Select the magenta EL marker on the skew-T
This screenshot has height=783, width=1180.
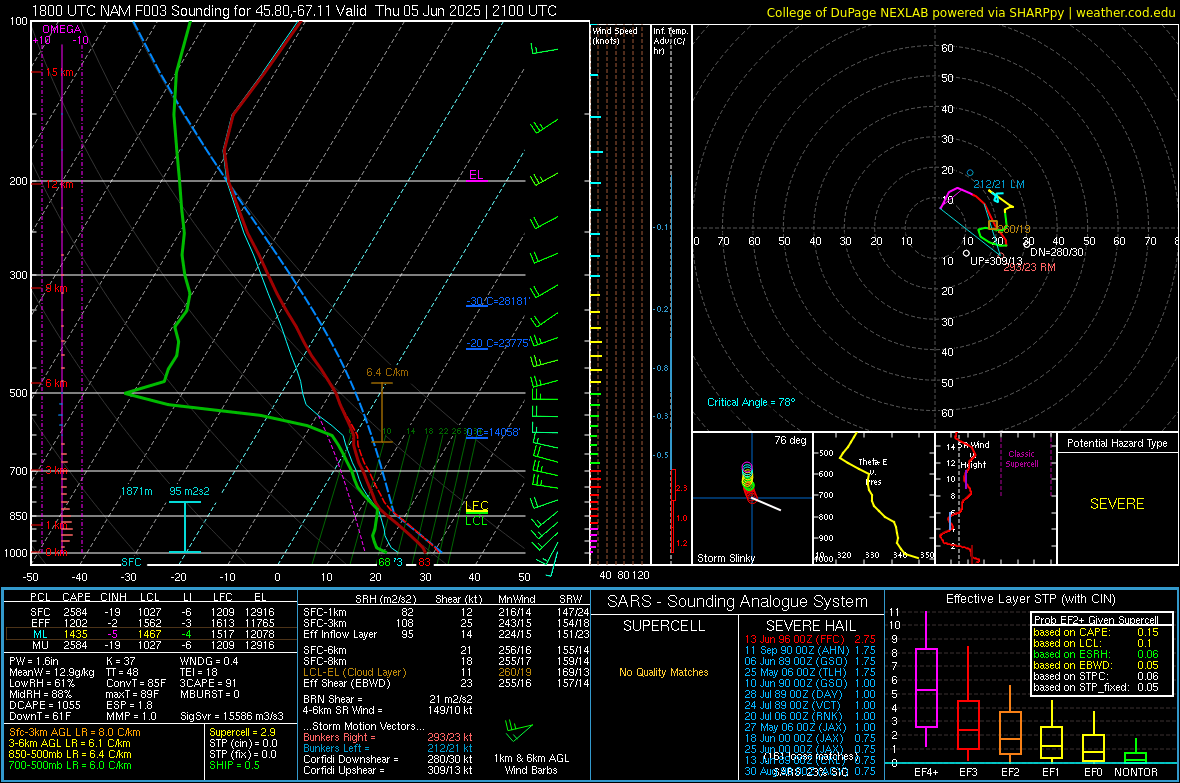tap(476, 175)
